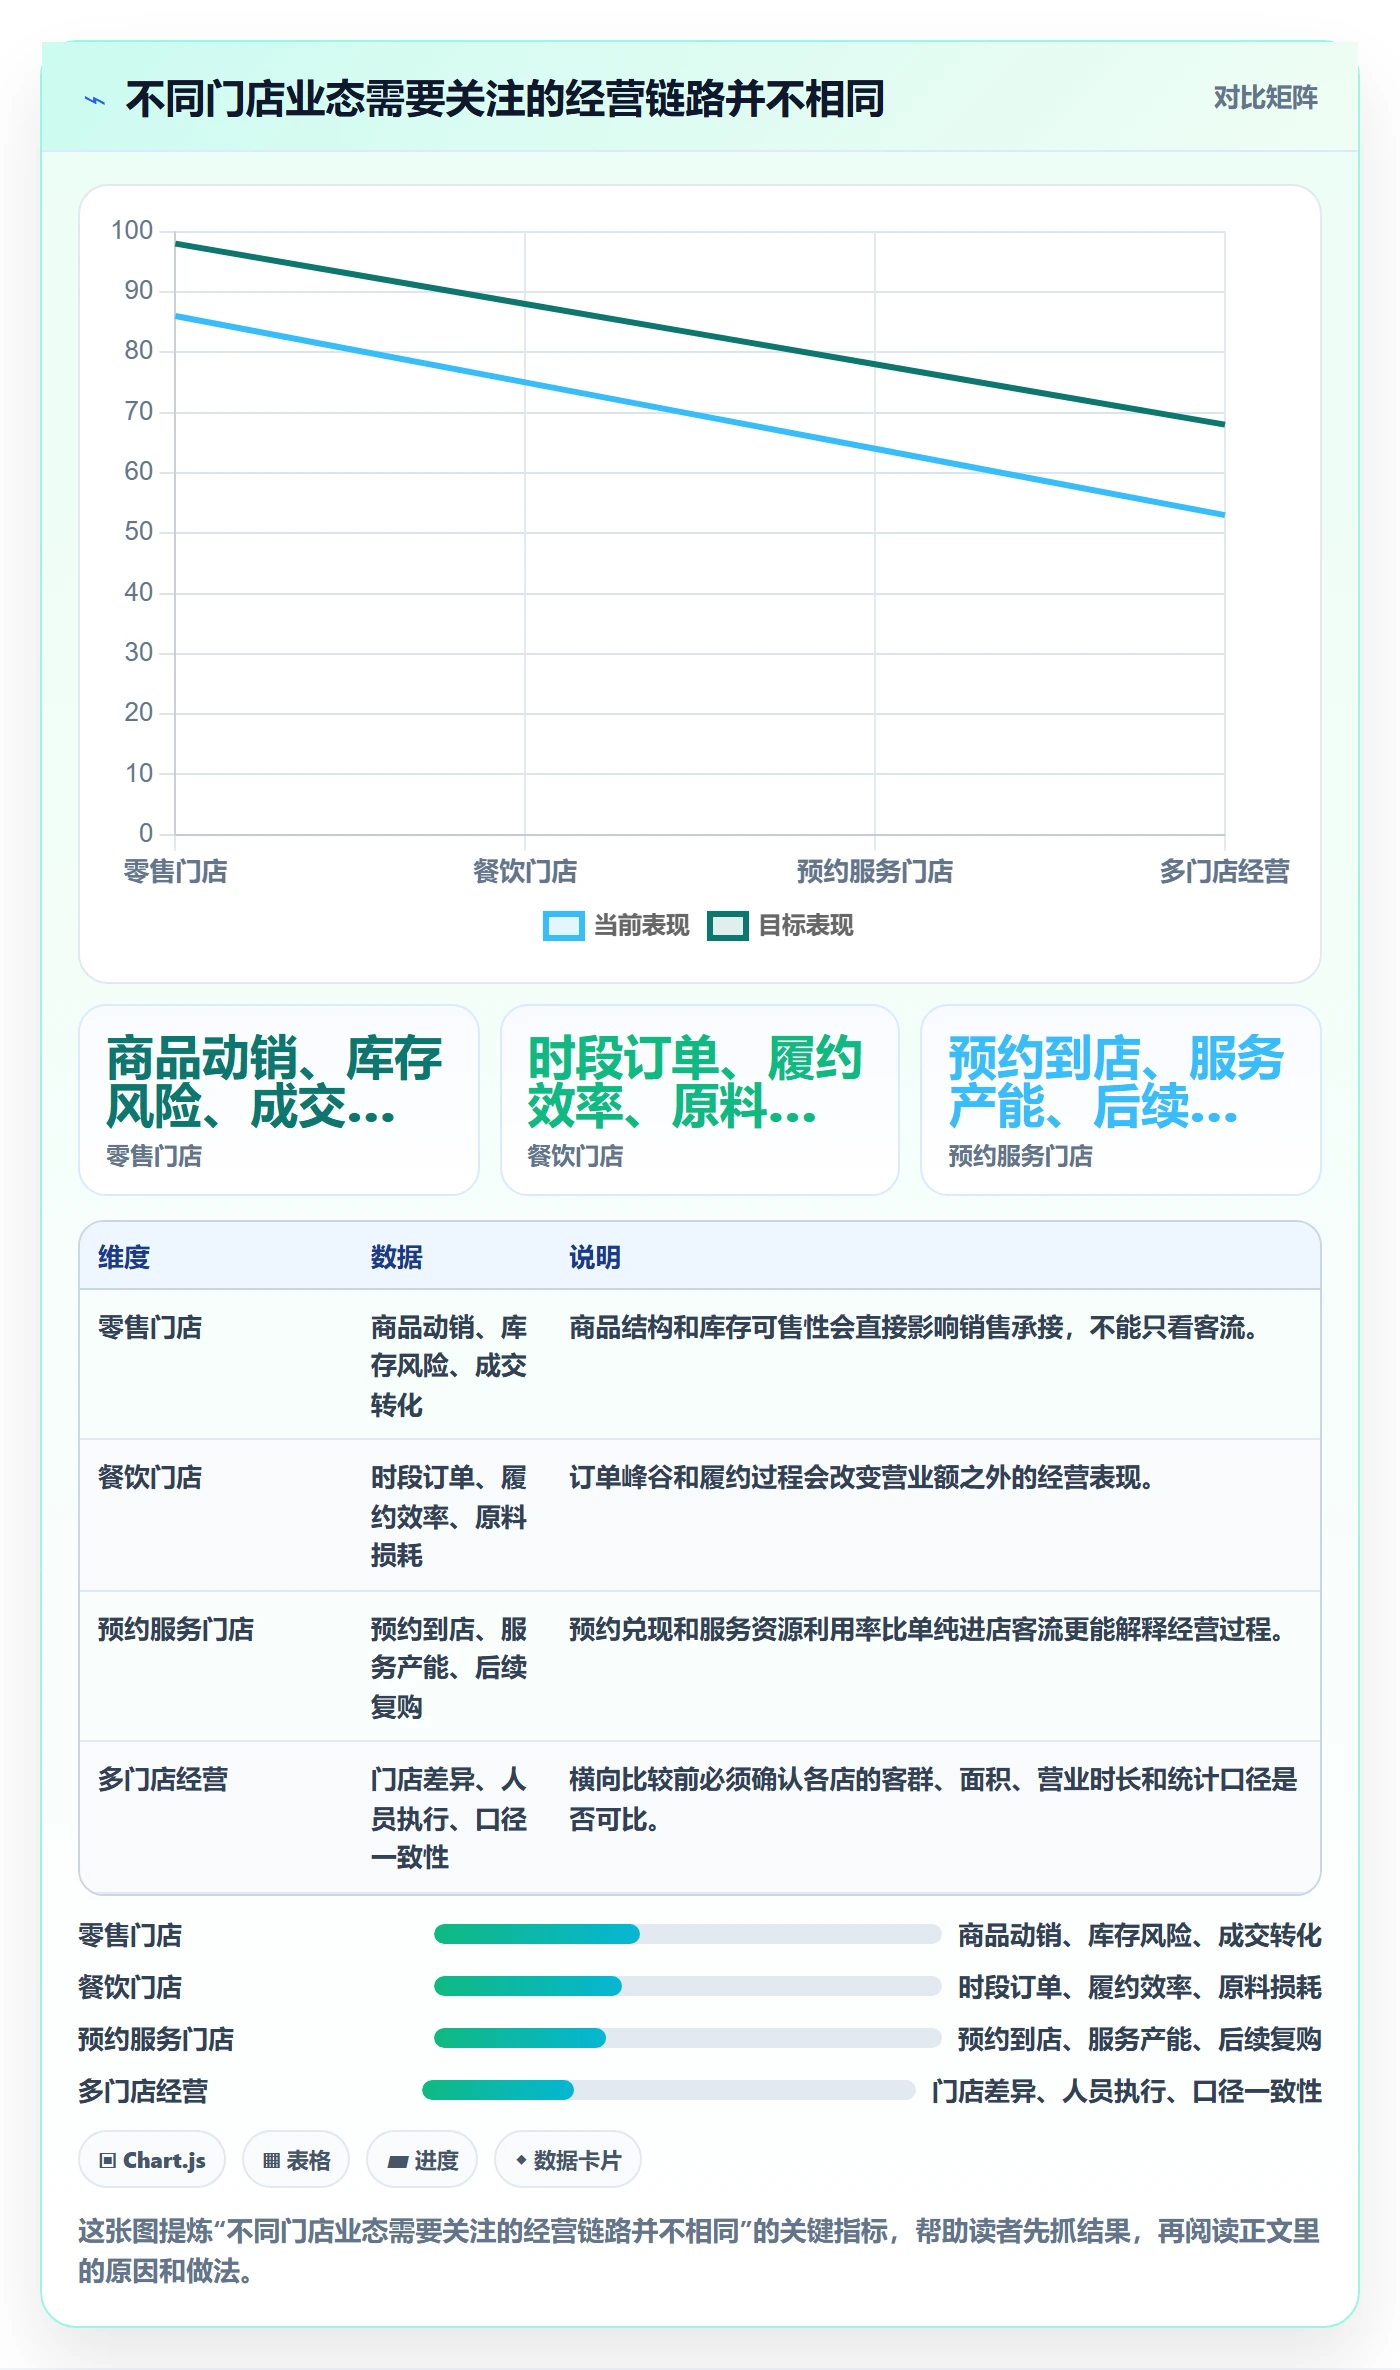Click progress label 商品动销、库存风险、成交转化
This screenshot has width=1400, height=2370.
[x=1140, y=1935]
